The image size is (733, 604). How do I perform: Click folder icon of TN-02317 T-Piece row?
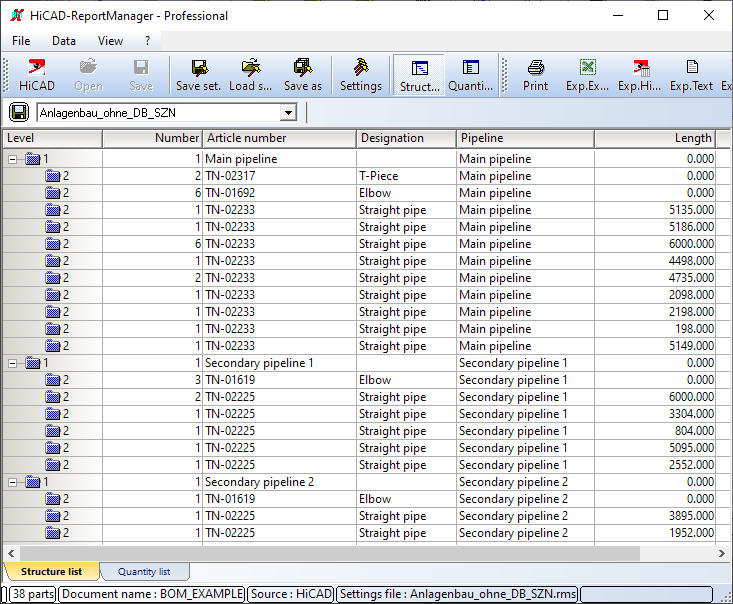pos(53,176)
